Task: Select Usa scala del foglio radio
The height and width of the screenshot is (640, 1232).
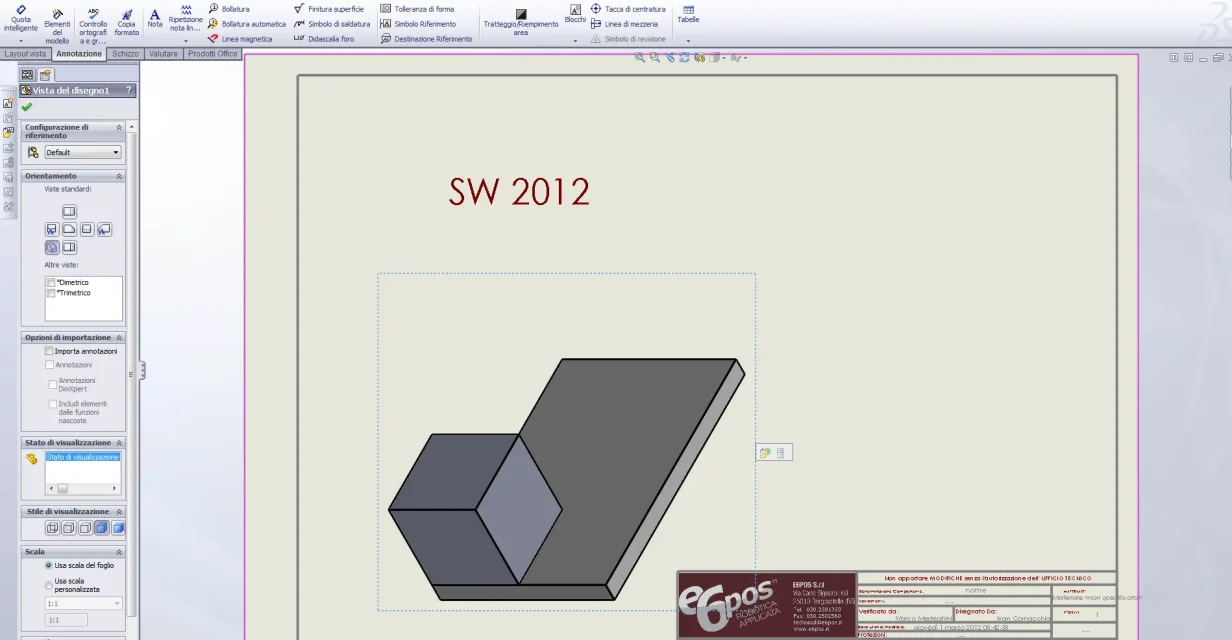Action: tap(49, 565)
